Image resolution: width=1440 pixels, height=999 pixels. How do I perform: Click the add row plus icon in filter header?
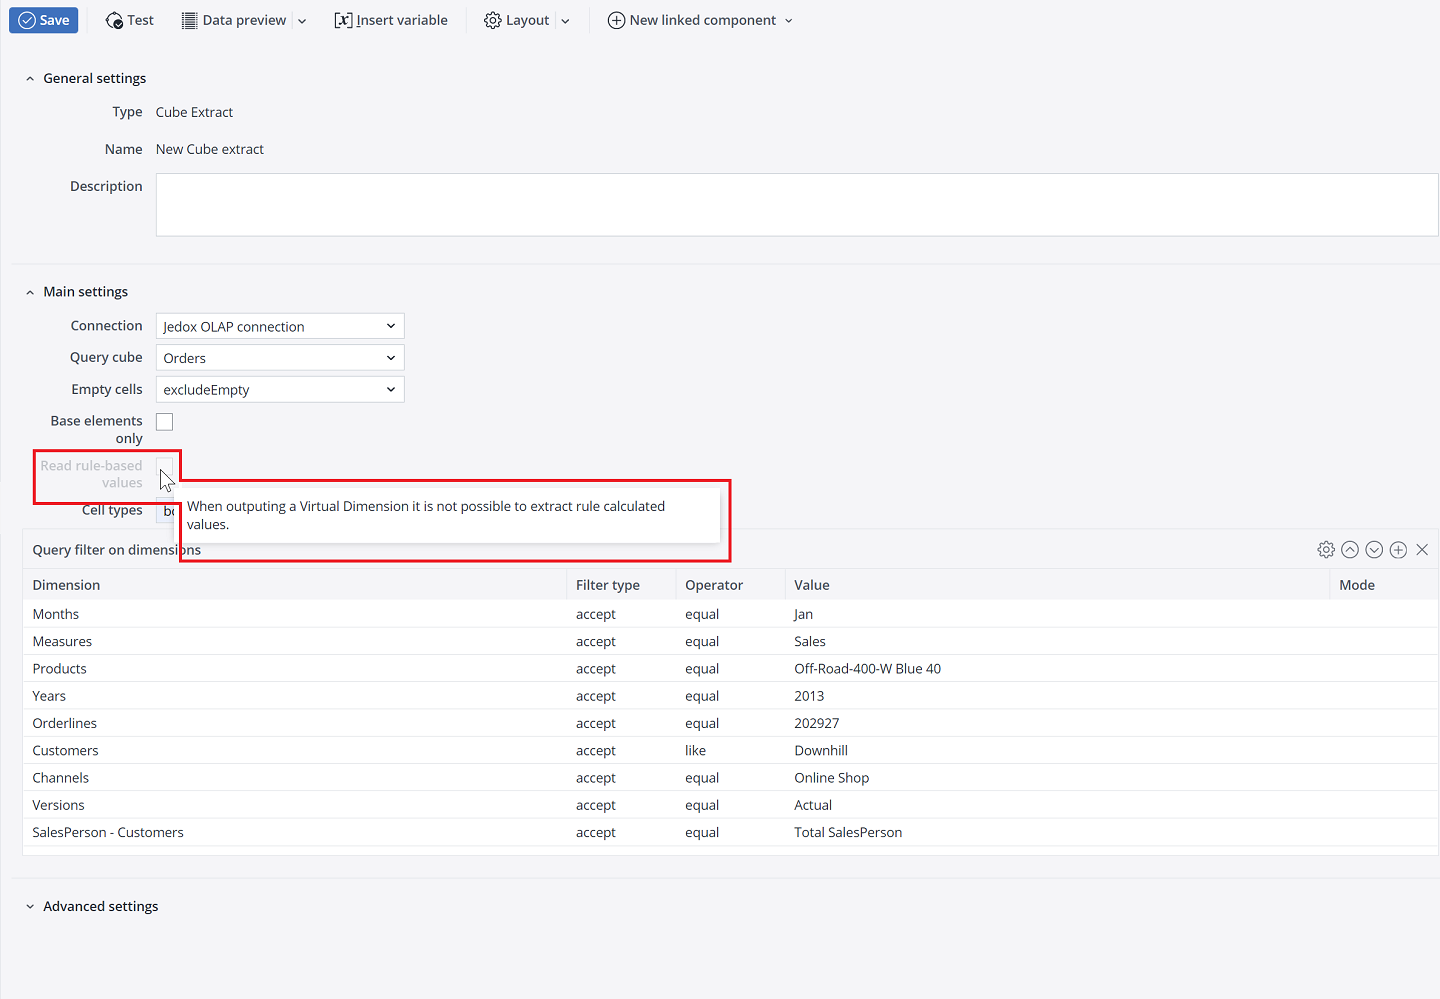pyautogui.click(x=1398, y=550)
